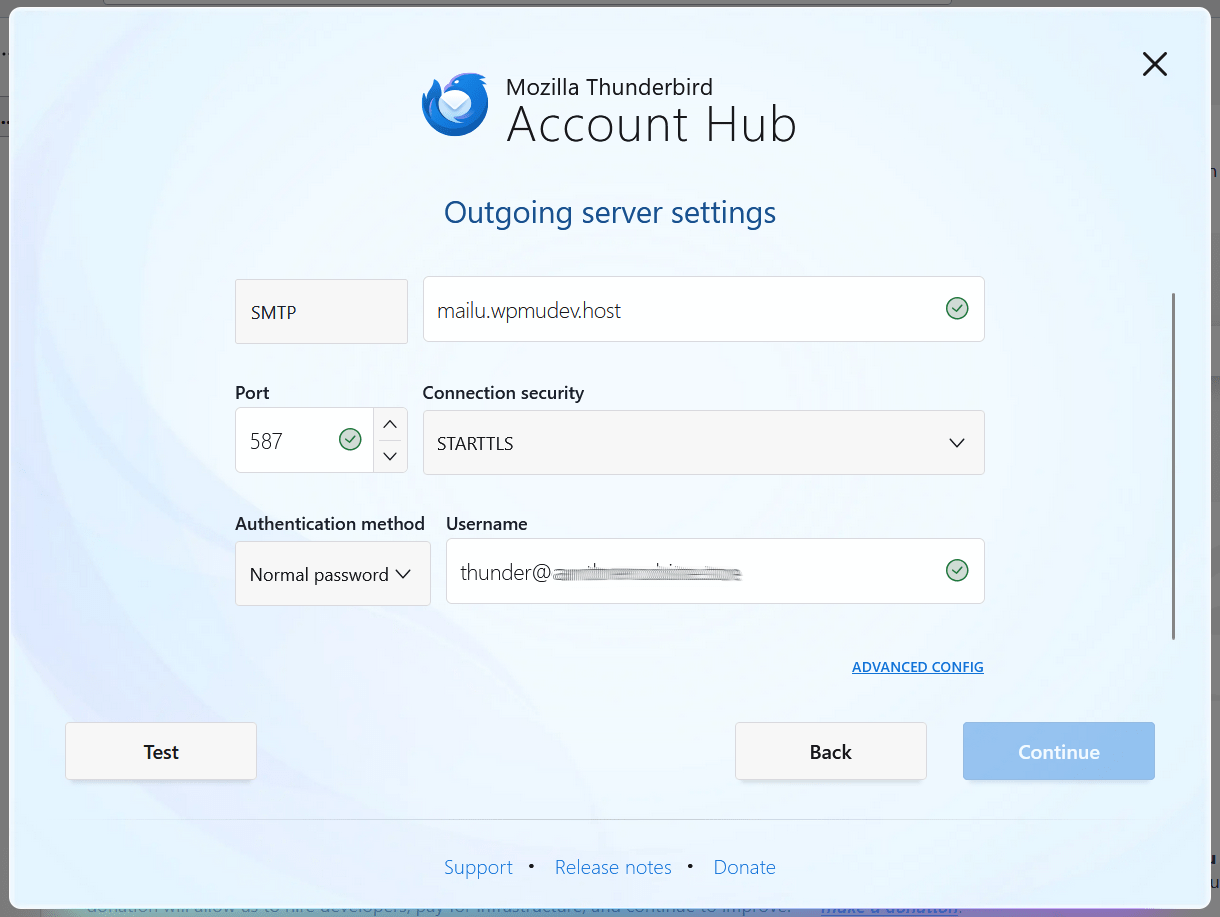Go Back to the previous setup step
This screenshot has width=1220, height=917.
(830, 750)
